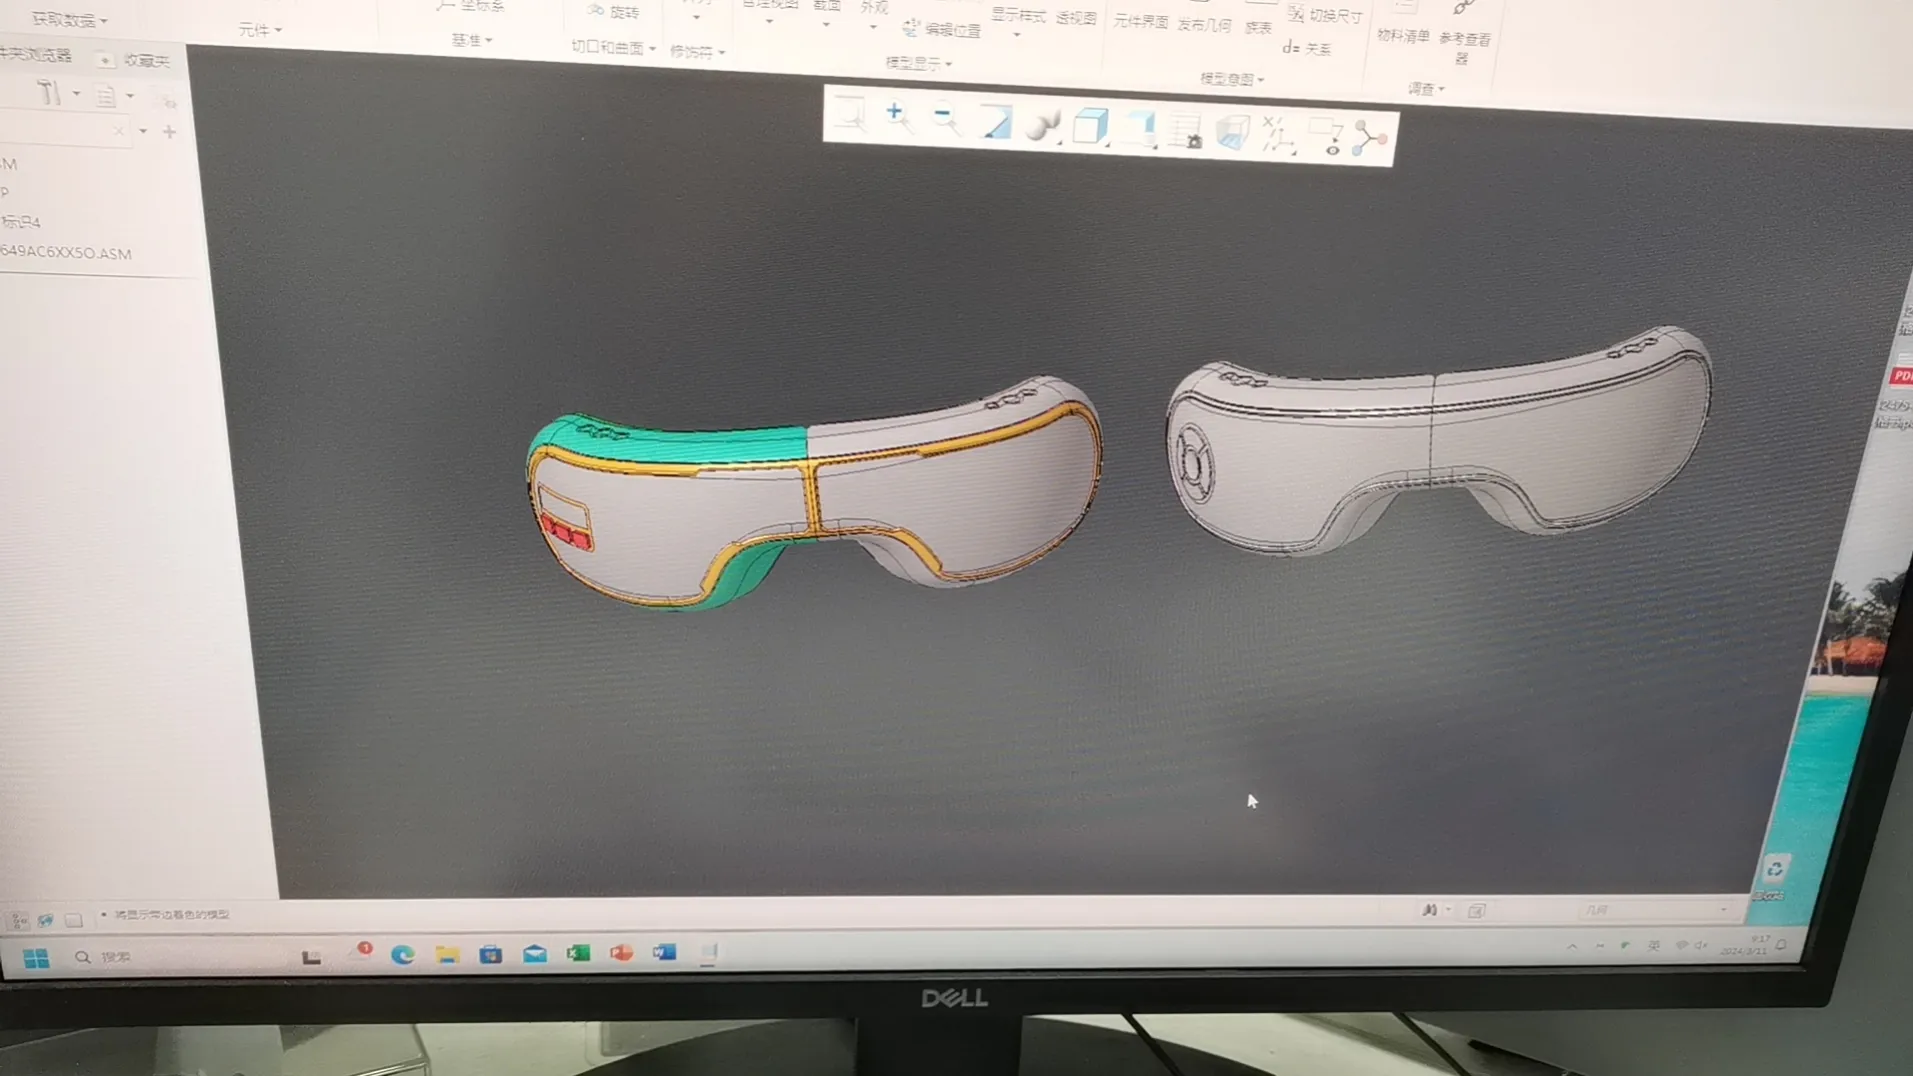Open PowerPoint from taskbar
Viewport: 1913px width, 1076px height.
coord(621,953)
